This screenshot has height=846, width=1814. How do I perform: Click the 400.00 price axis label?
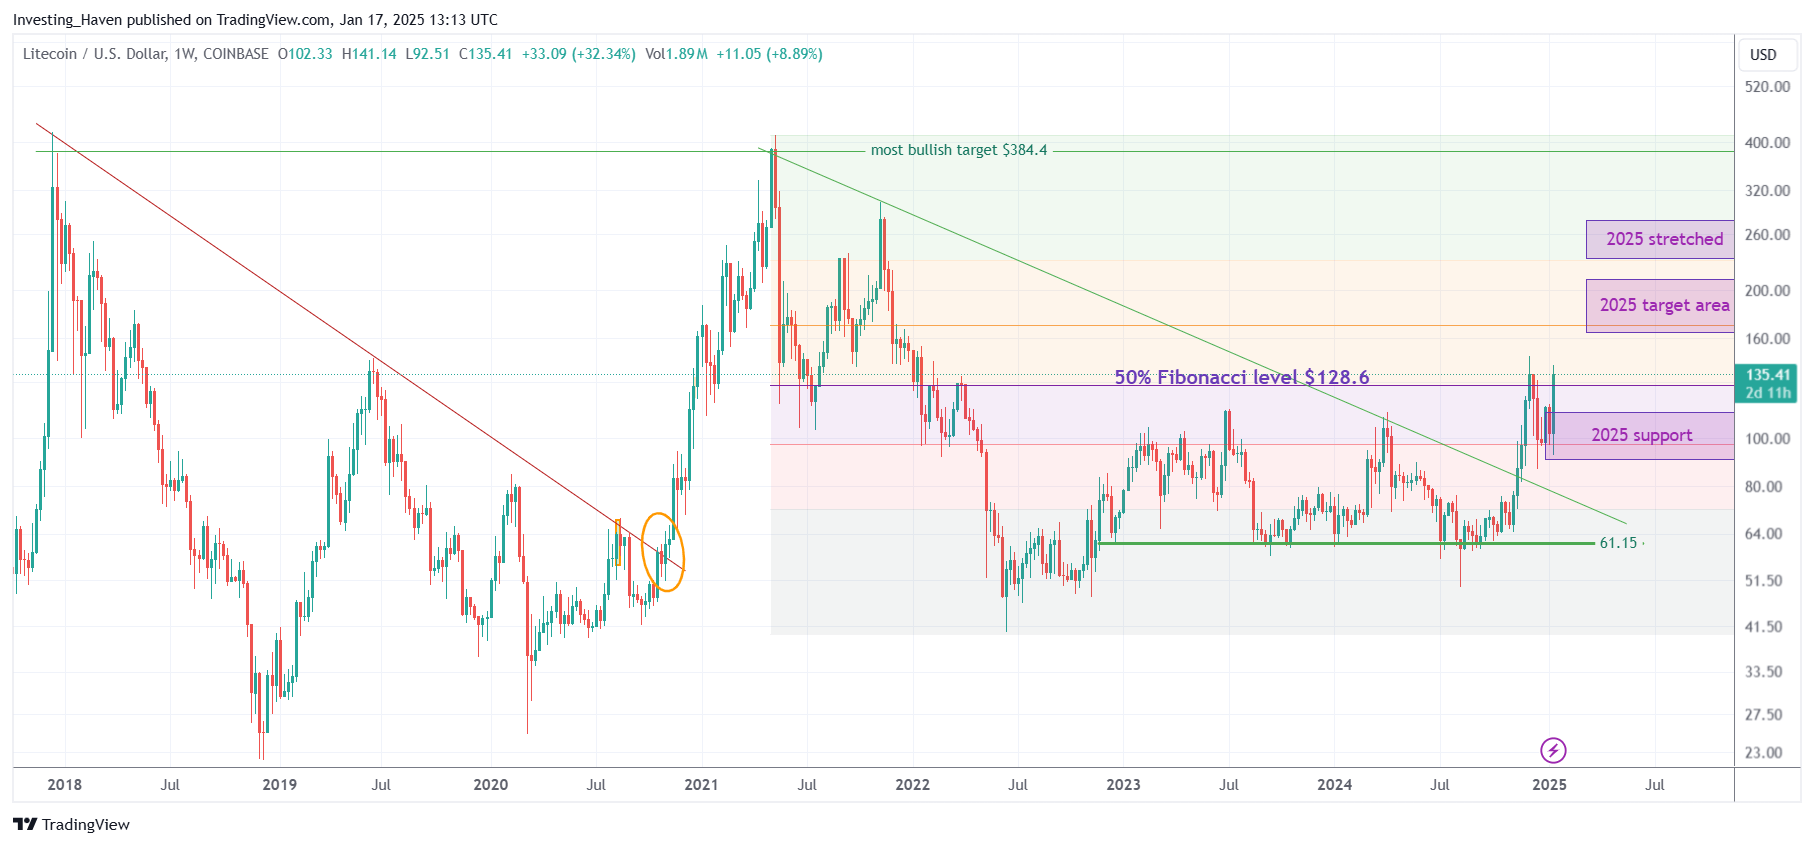click(1767, 143)
